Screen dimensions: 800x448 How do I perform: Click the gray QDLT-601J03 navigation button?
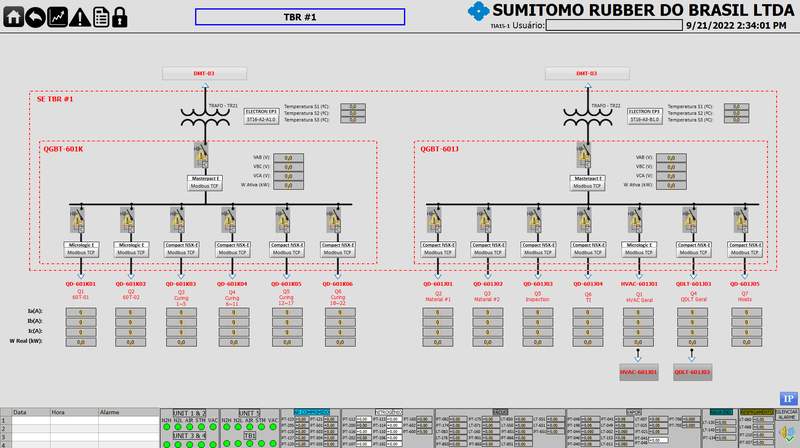tap(692, 372)
